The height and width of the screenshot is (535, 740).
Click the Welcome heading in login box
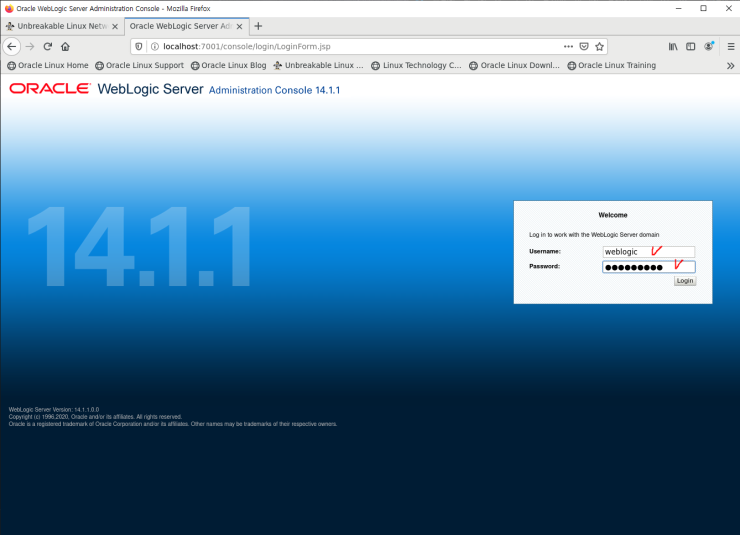tap(613, 215)
